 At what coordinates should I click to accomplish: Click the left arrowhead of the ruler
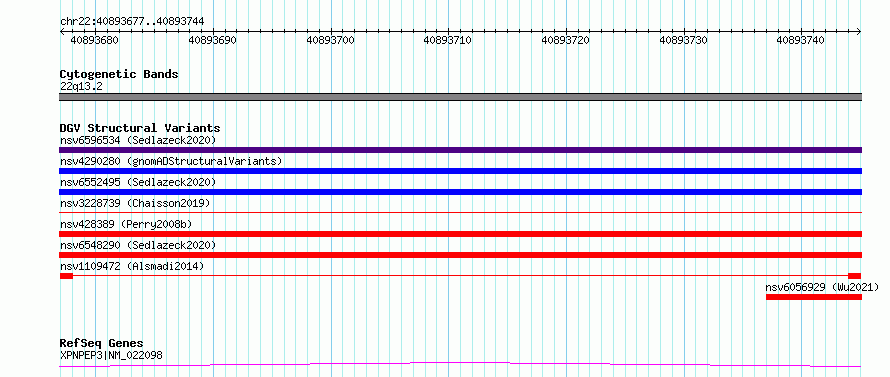(63, 32)
